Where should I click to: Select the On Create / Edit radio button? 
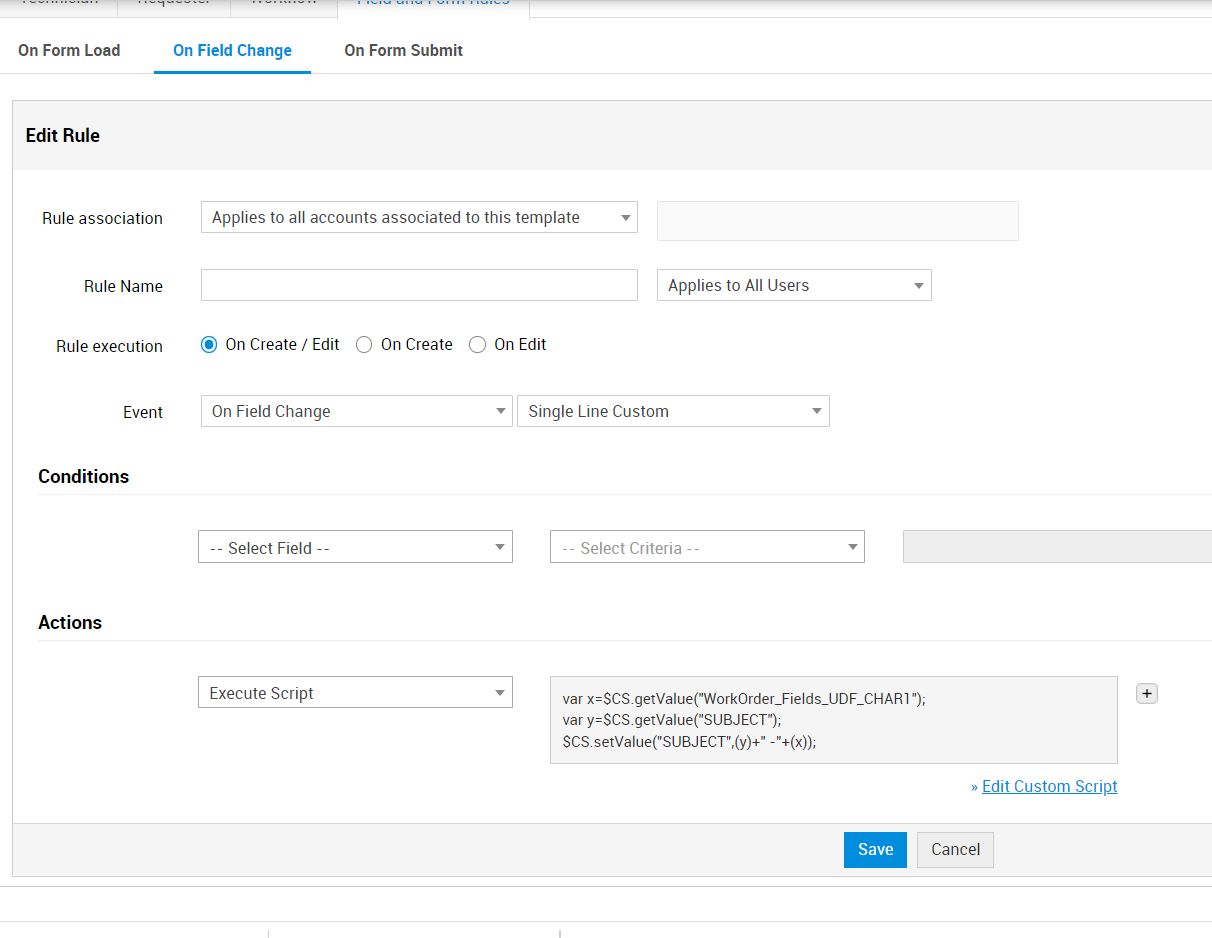pos(209,345)
